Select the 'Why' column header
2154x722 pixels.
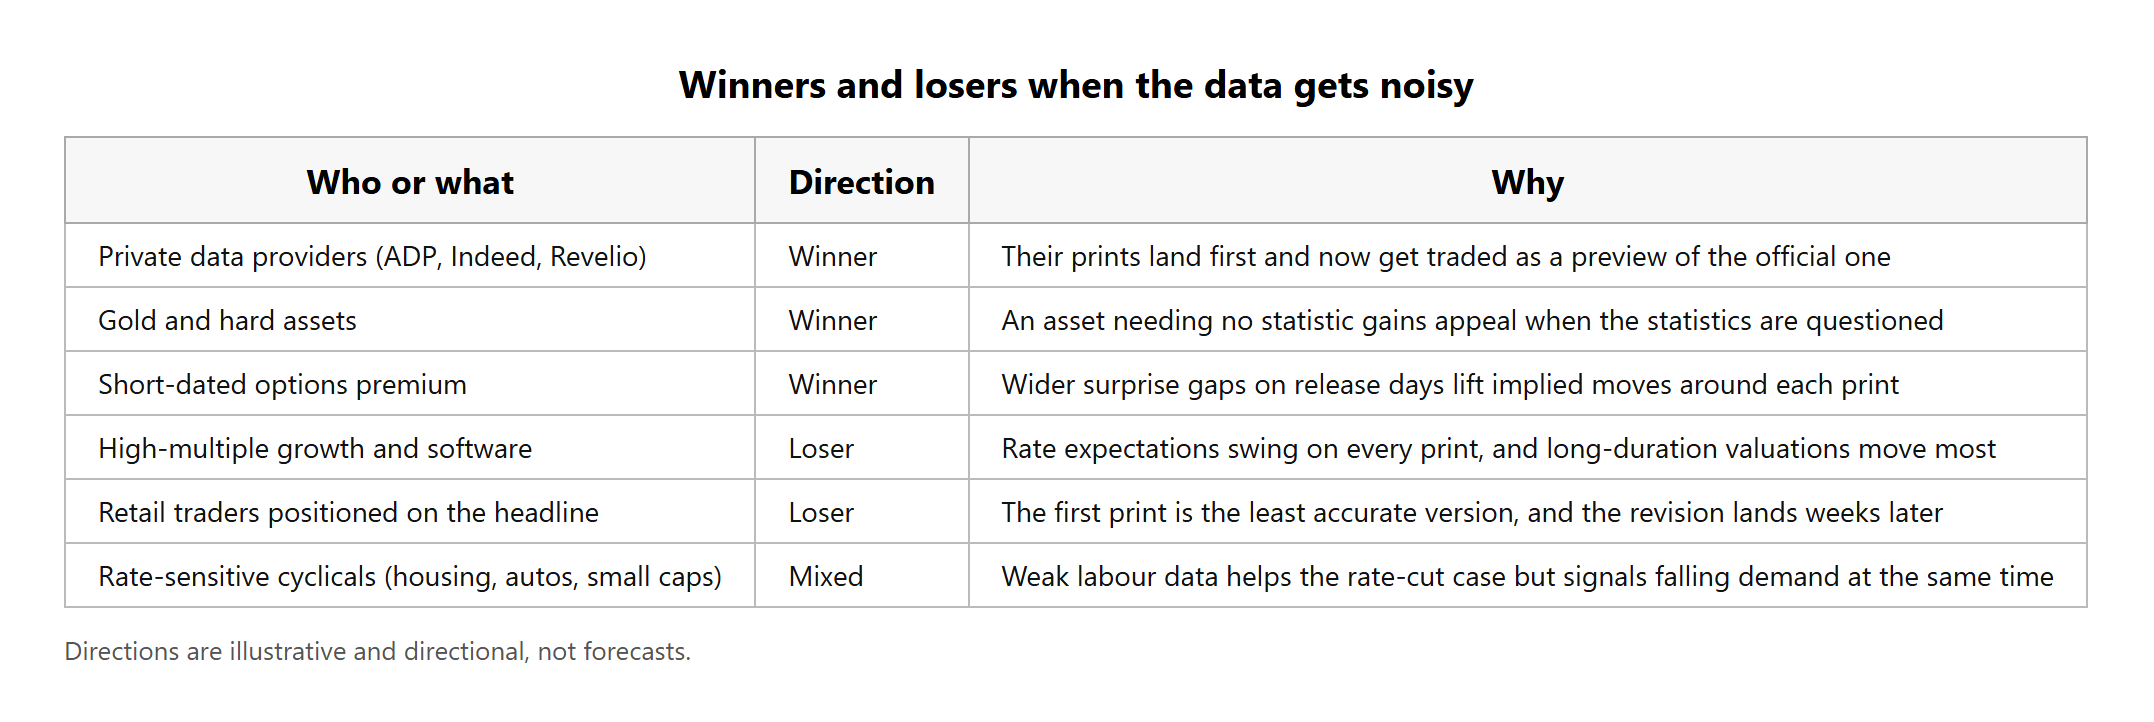click(x=1528, y=181)
